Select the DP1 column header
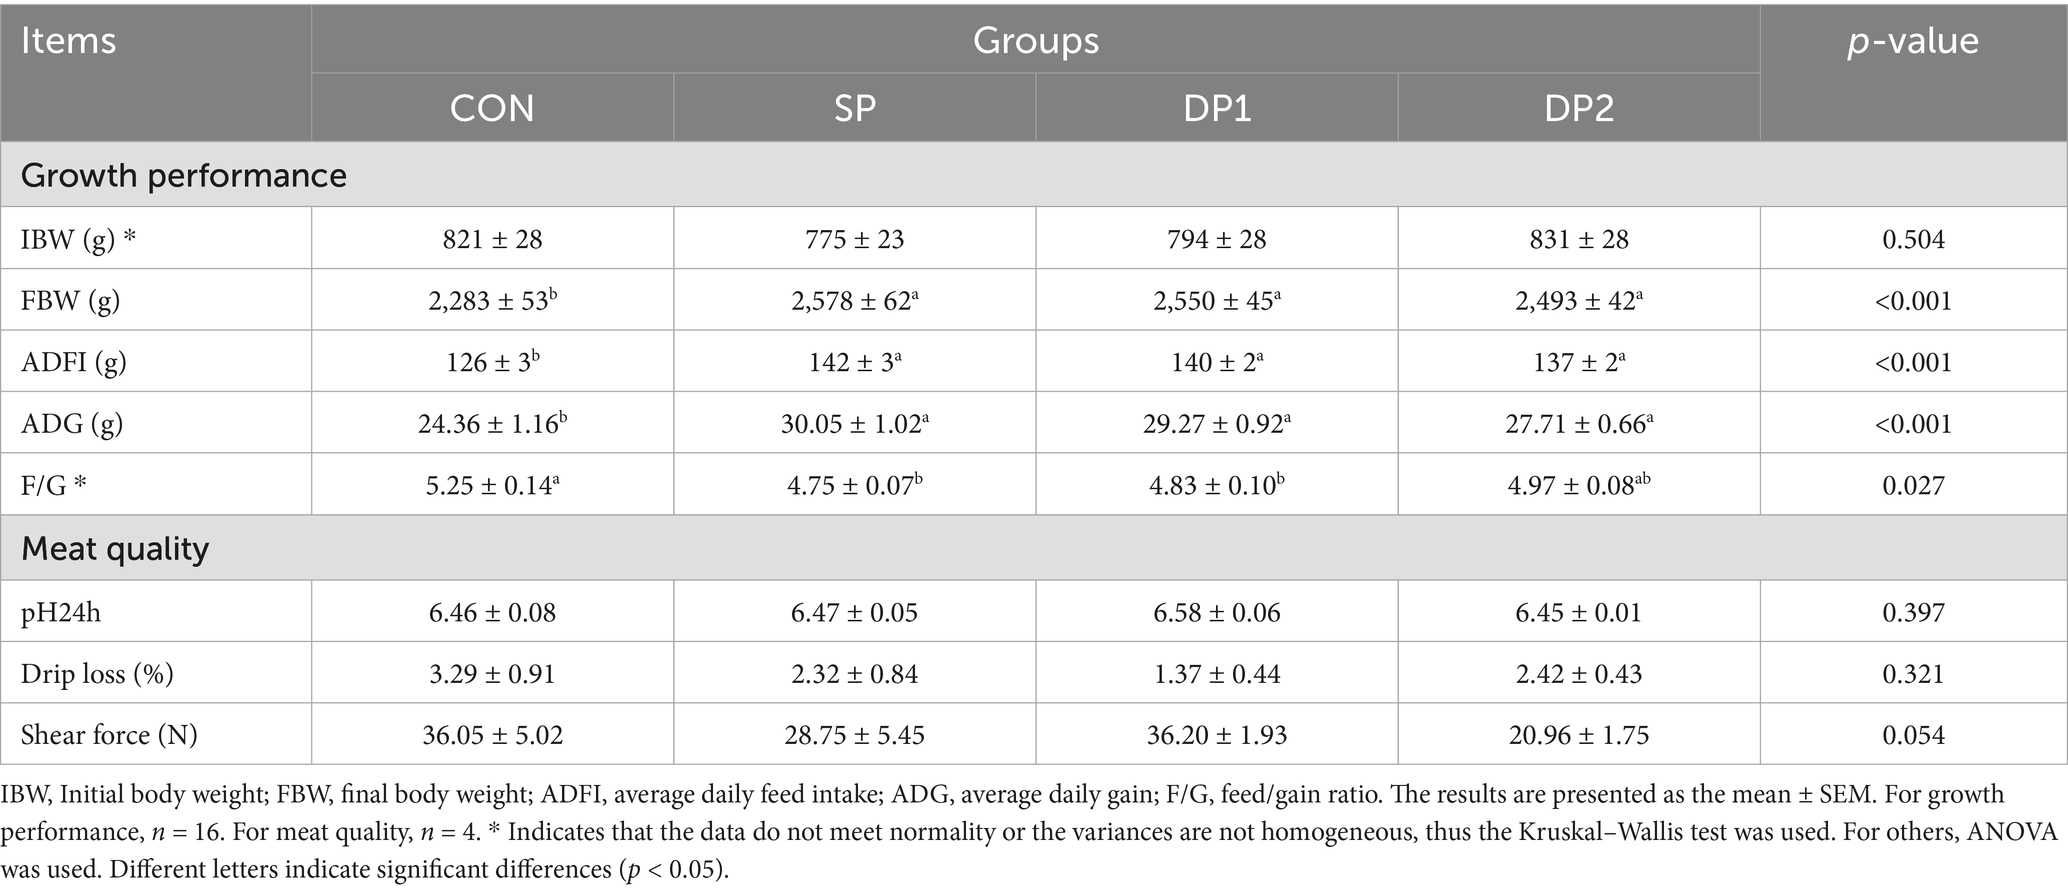The image size is (2068, 891). (1216, 108)
